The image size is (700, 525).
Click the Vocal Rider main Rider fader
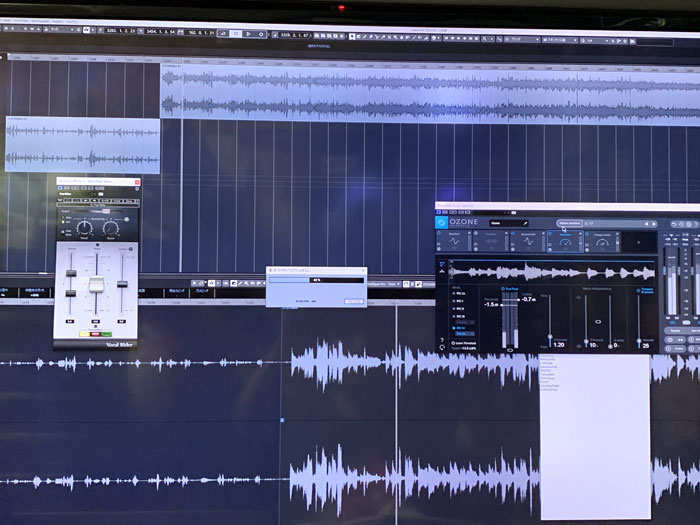pos(96,284)
